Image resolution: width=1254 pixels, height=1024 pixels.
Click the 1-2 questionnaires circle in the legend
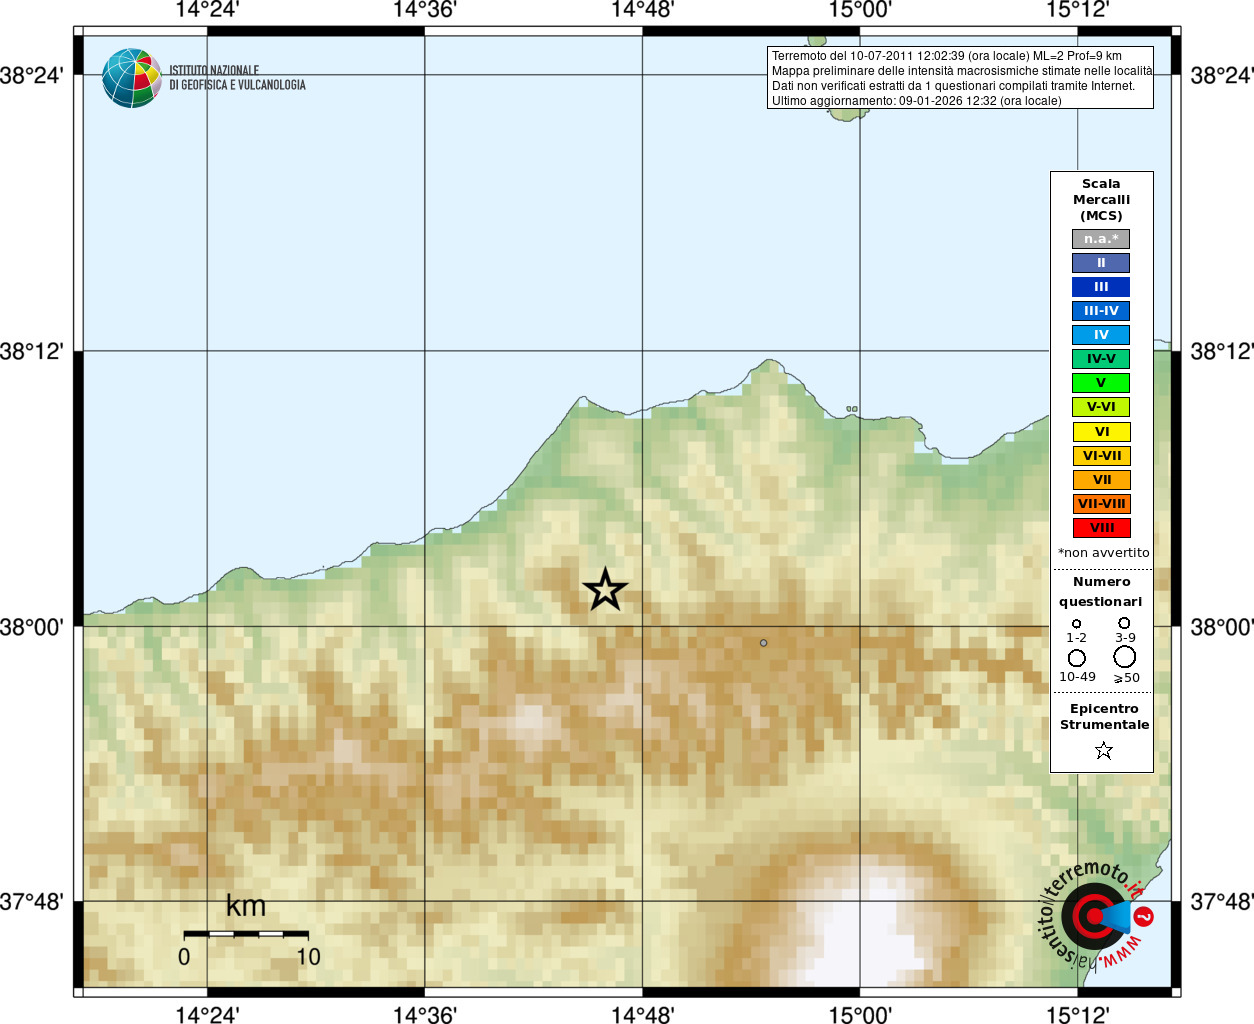(x=1076, y=623)
